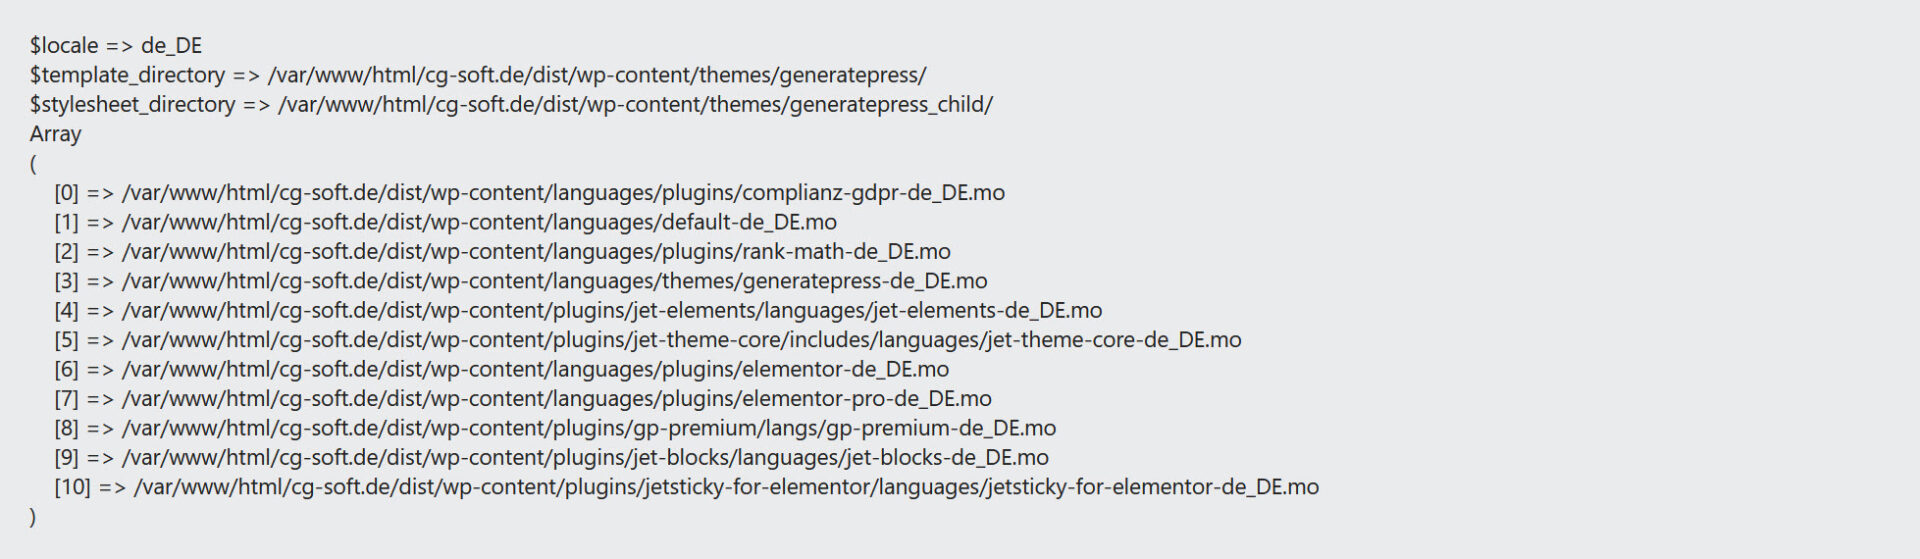Click the [10] array index
Image resolution: width=1920 pixels, height=559 pixels.
tap(72, 487)
